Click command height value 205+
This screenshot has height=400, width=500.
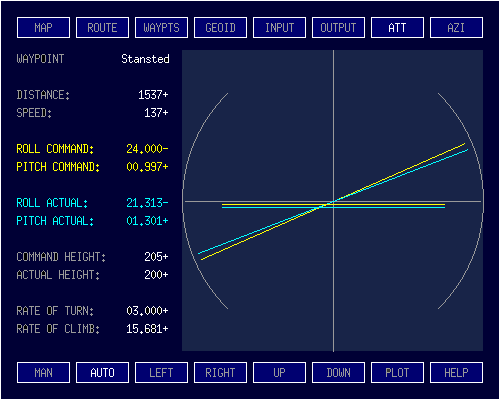(156, 257)
